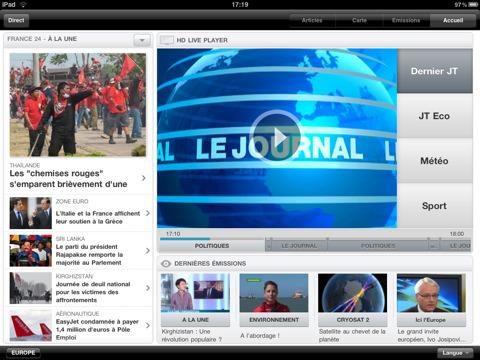Open the Aéronautique EasyJet thumbnail
480x360 pixels.
click(x=31, y=326)
